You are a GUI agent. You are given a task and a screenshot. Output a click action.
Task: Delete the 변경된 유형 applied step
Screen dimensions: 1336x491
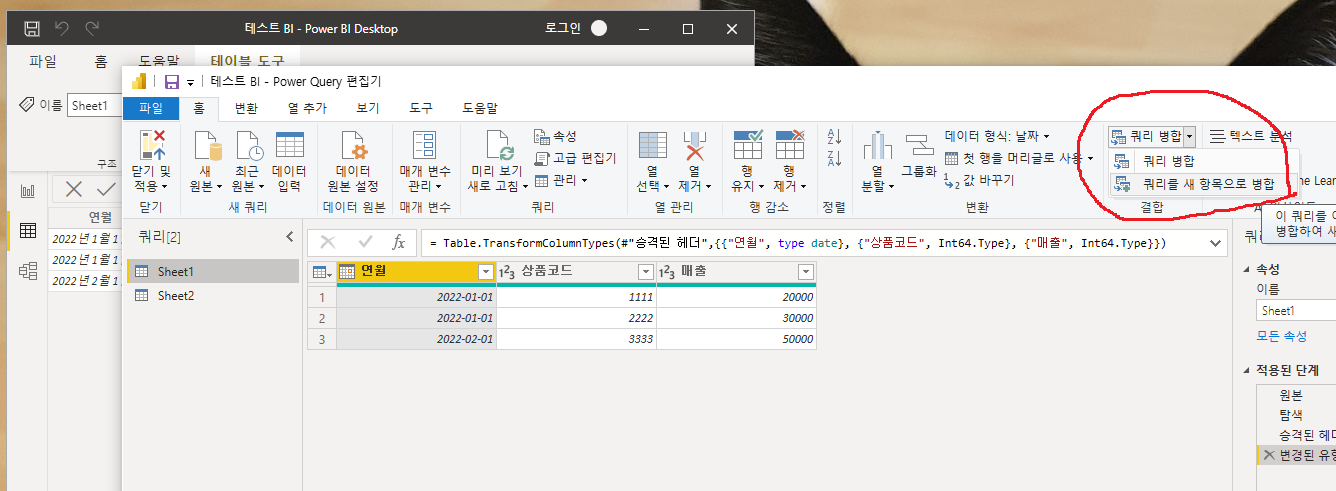pyautogui.click(x=1269, y=455)
